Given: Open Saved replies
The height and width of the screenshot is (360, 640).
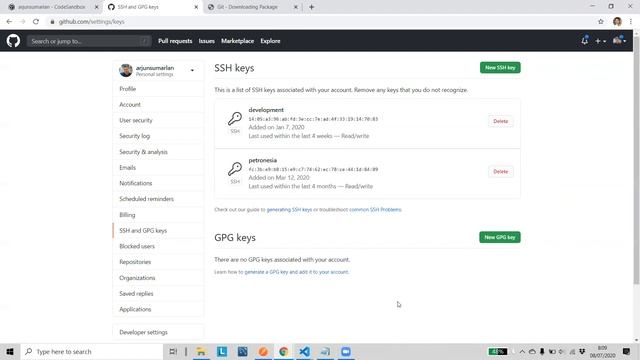Looking at the screenshot, I should (x=158, y=293).
